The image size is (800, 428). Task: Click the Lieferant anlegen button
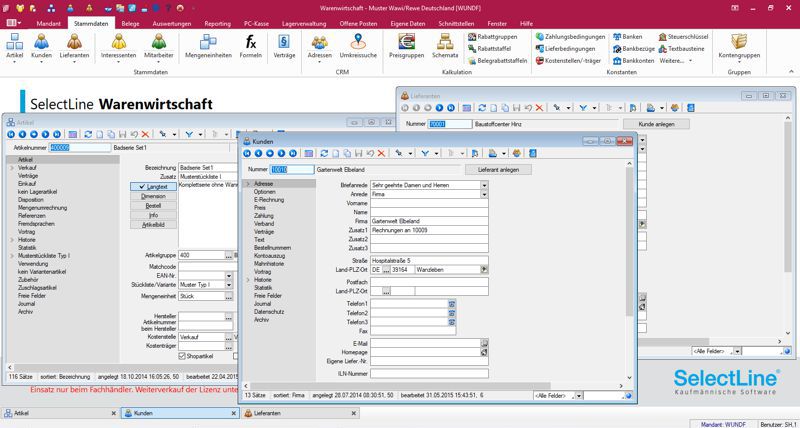click(x=498, y=169)
